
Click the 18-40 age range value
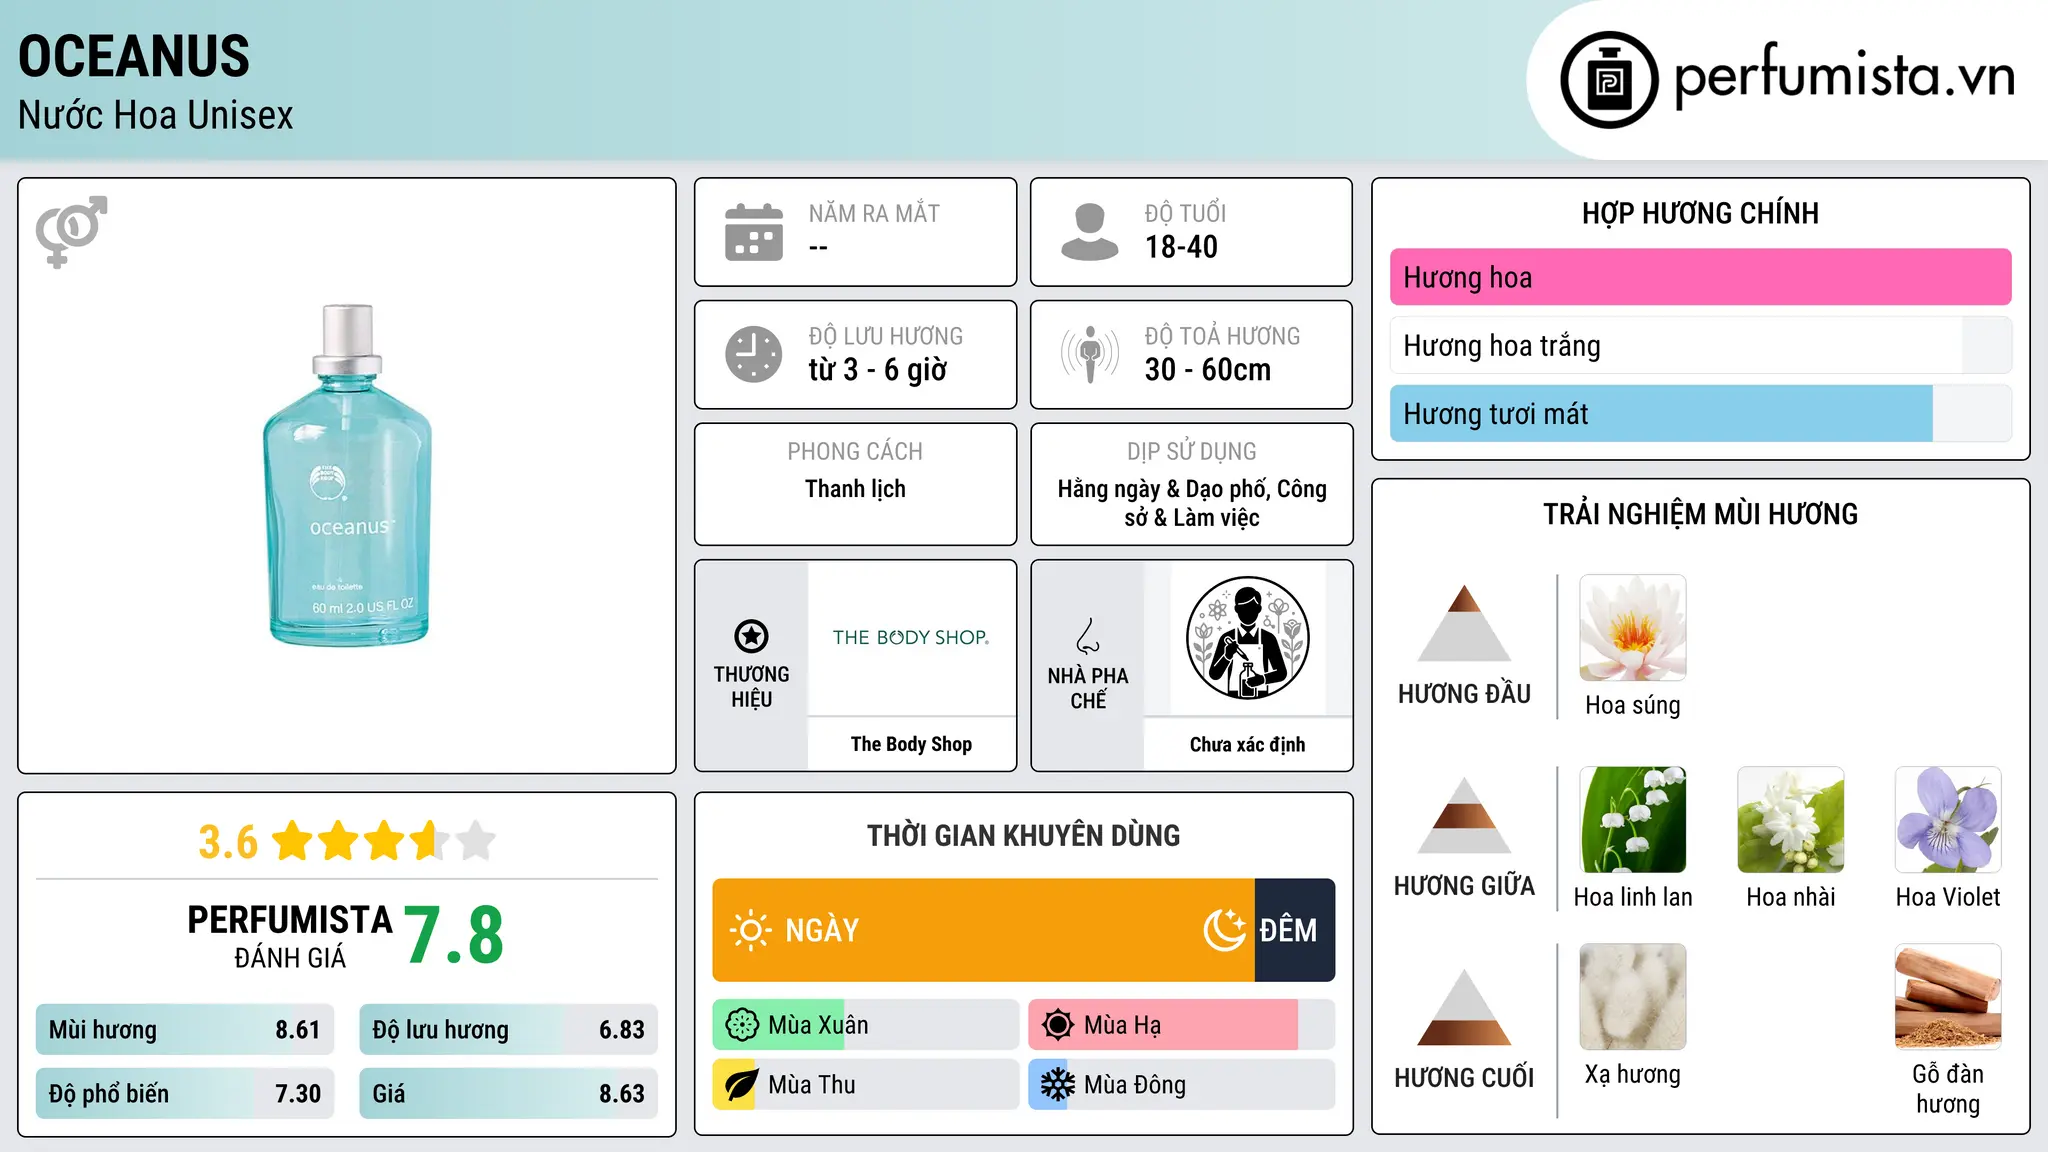1181,247
